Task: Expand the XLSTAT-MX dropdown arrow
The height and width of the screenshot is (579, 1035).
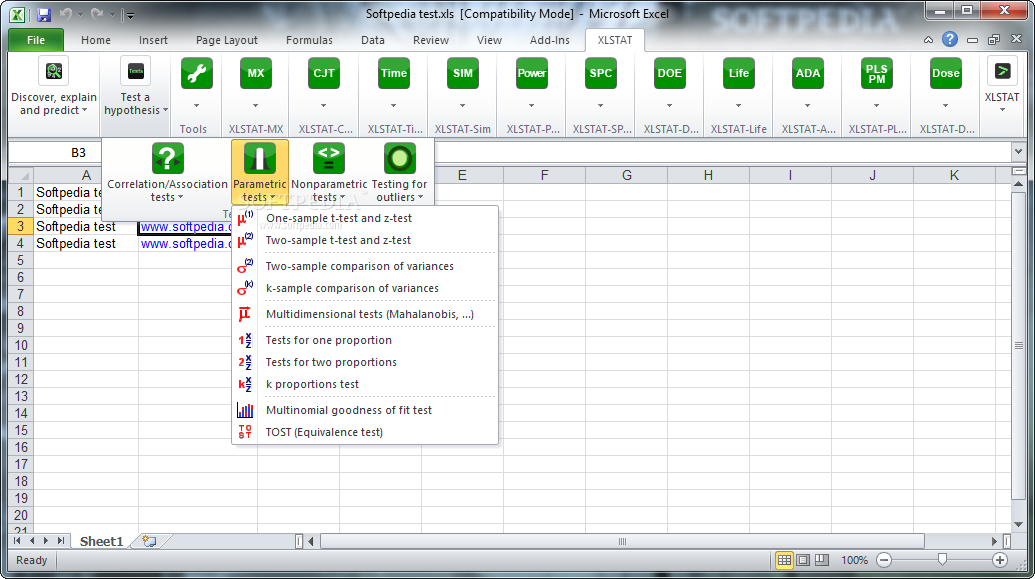Action: 255,106
